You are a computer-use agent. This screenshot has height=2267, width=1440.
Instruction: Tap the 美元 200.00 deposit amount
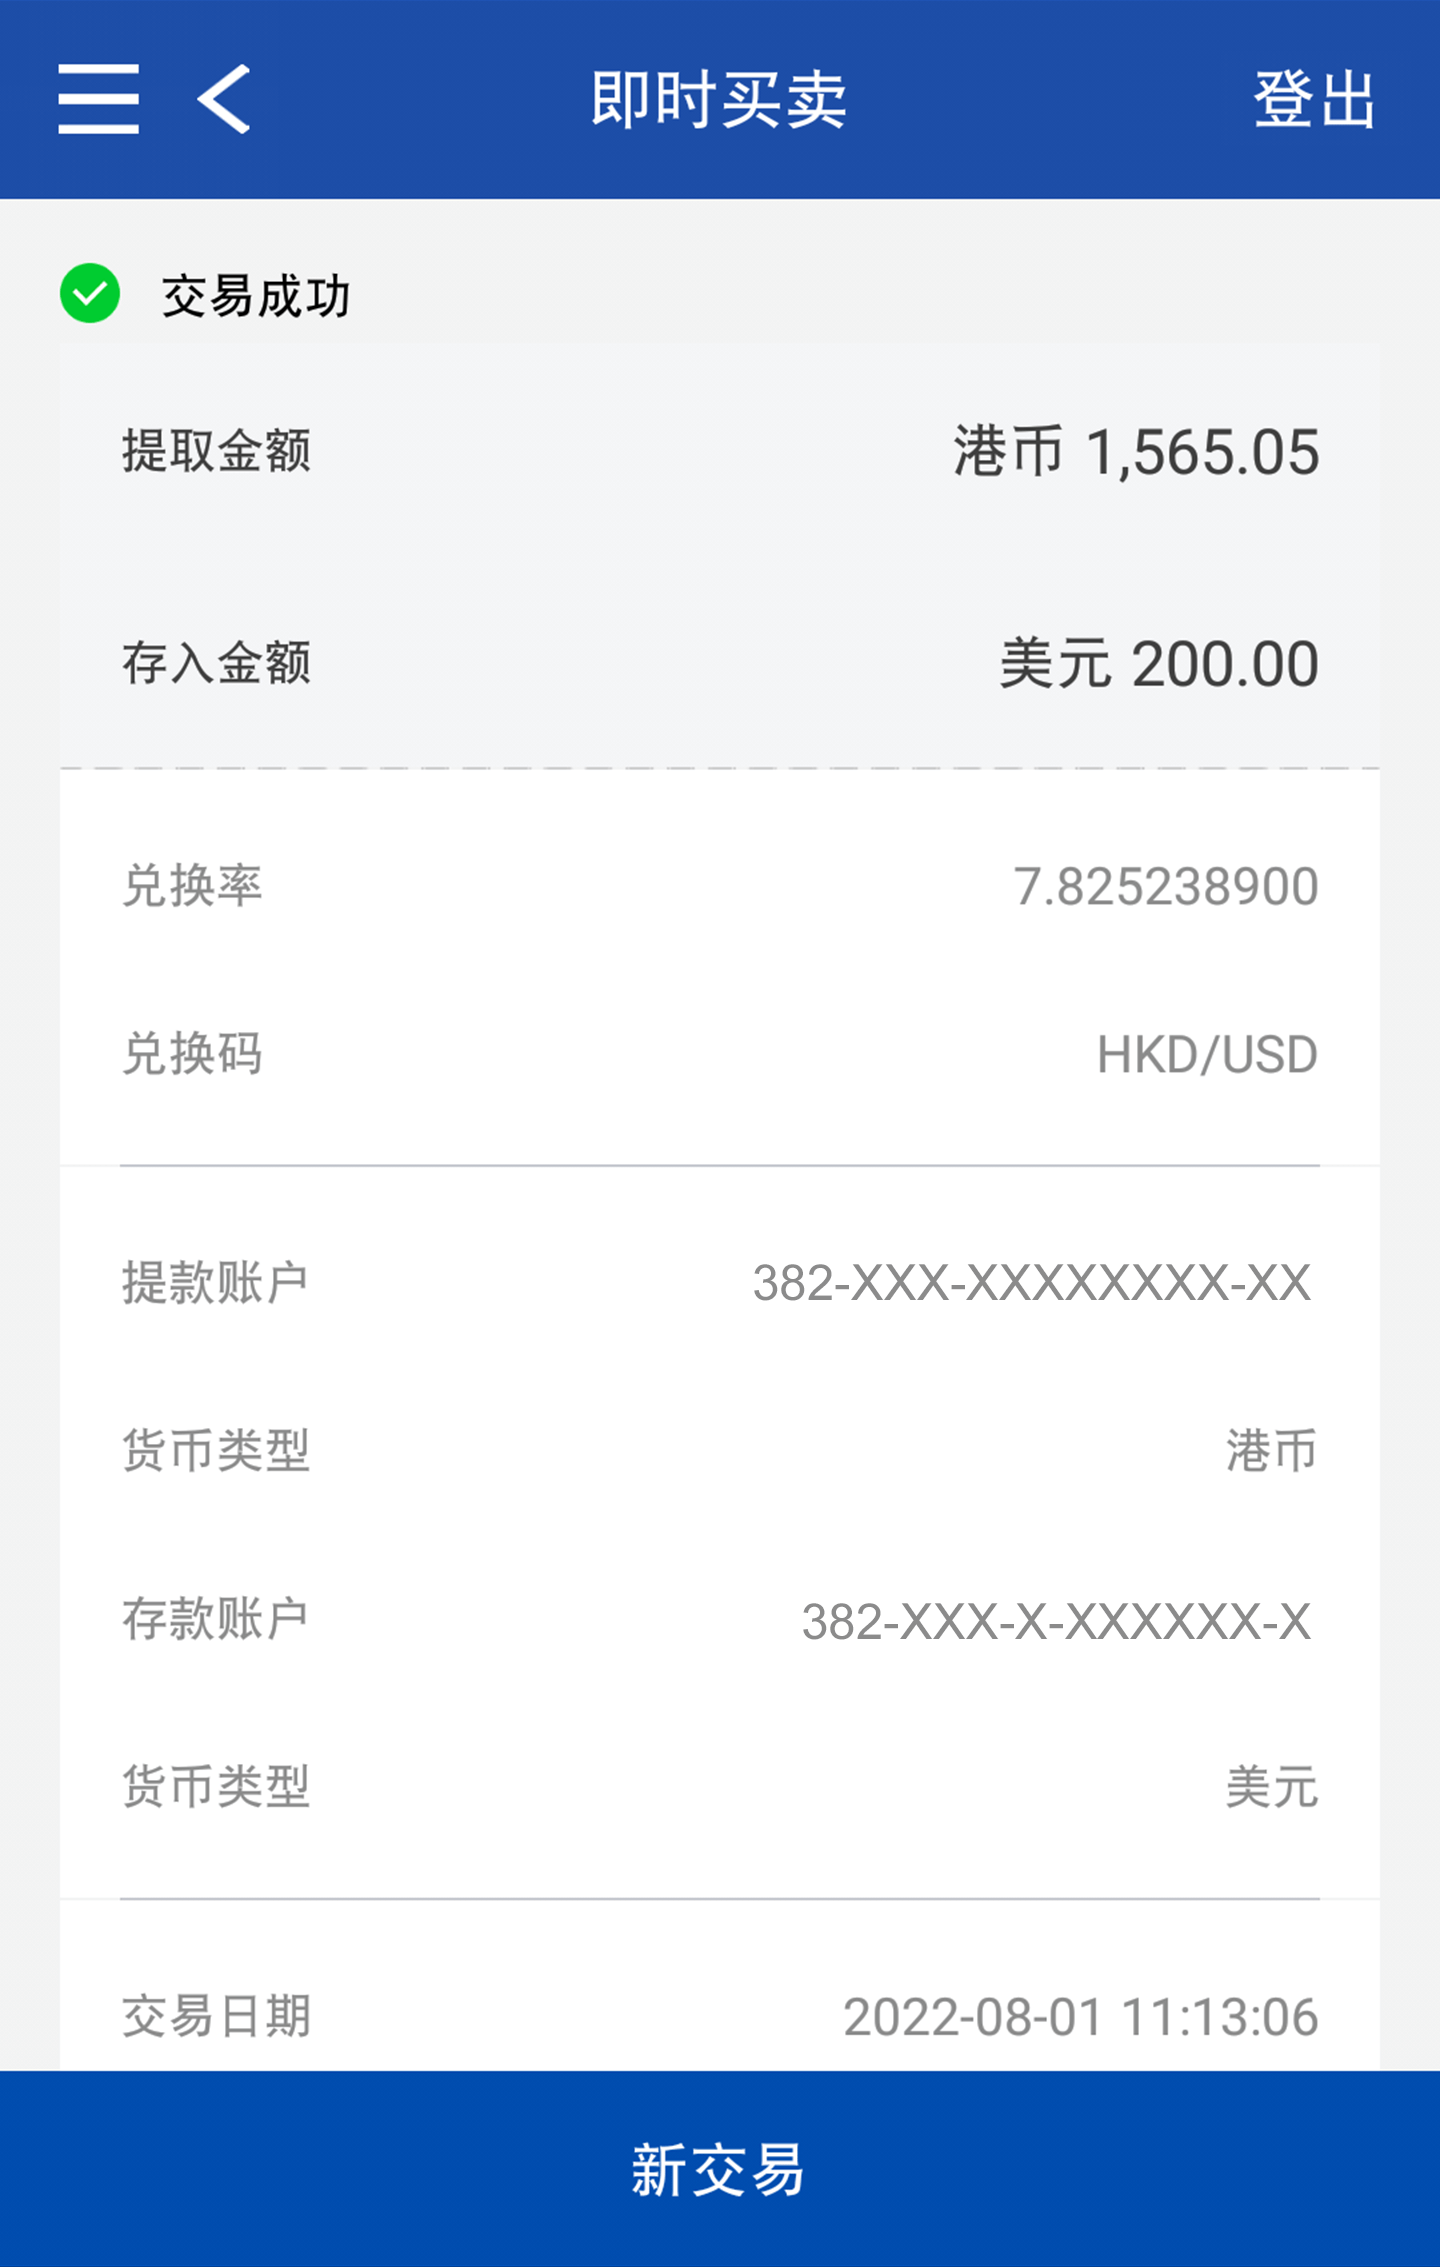pyautogui.click(x=1159, y=664)
